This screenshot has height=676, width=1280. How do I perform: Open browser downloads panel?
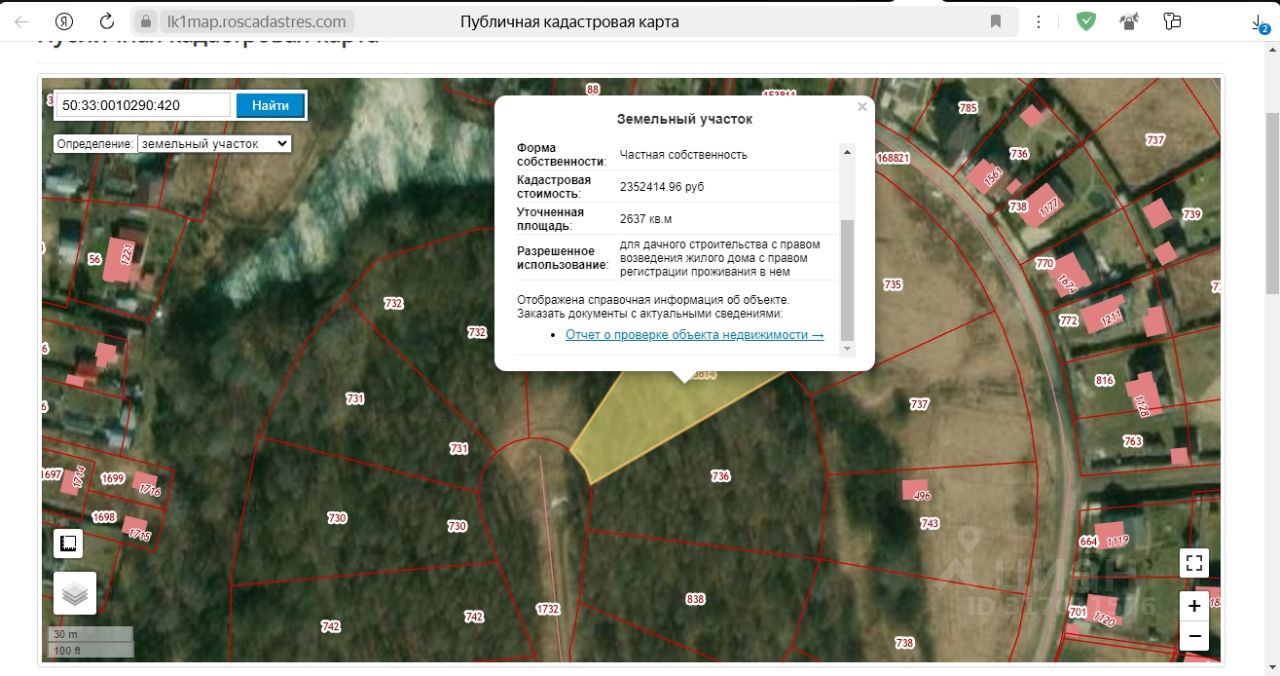pos(1259,22)
